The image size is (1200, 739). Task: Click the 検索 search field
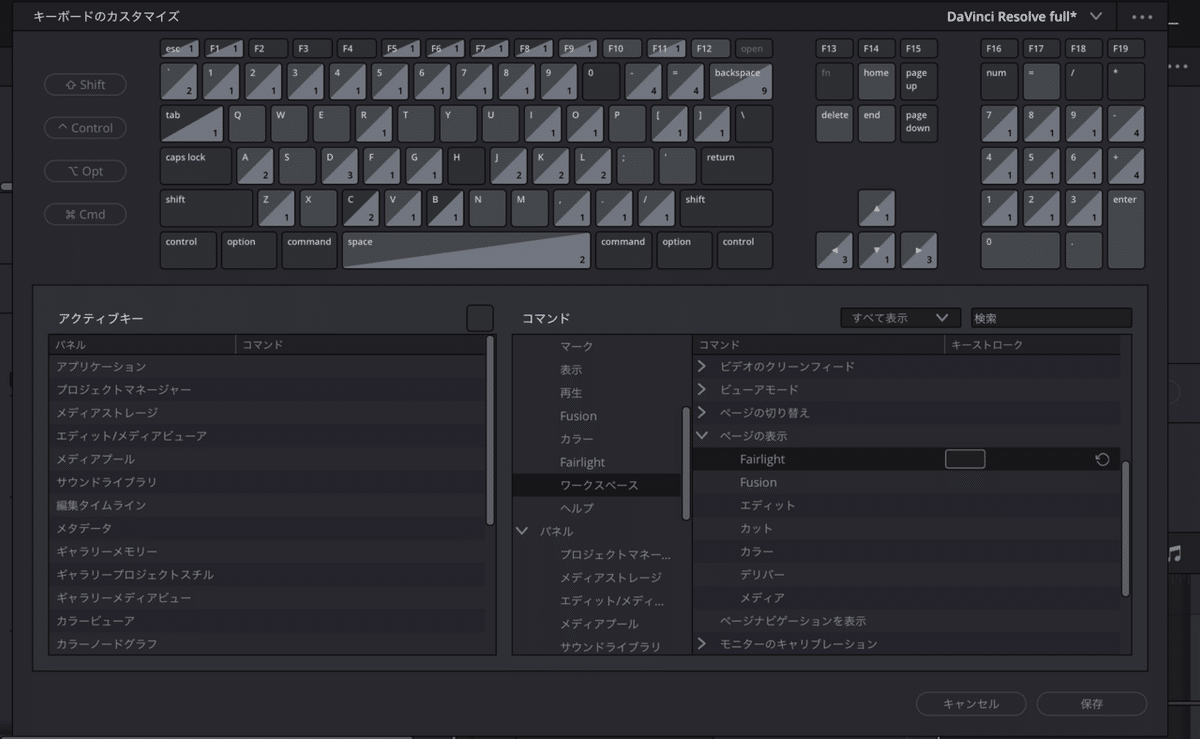point(1051,318)
